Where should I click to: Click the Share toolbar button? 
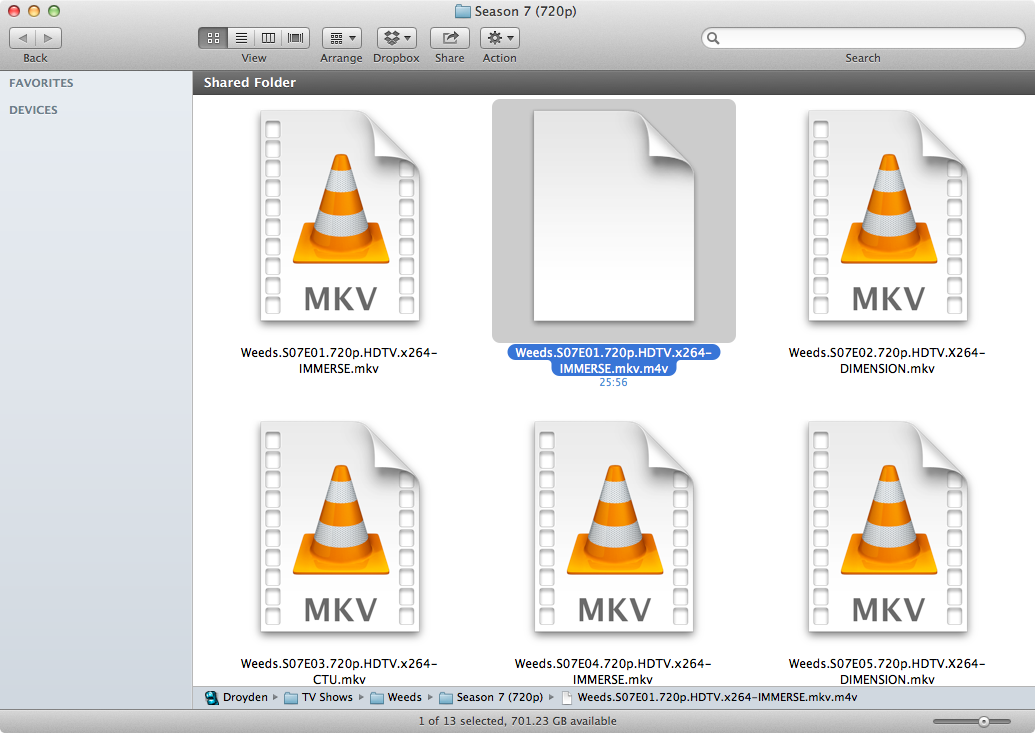coord(450,38)
